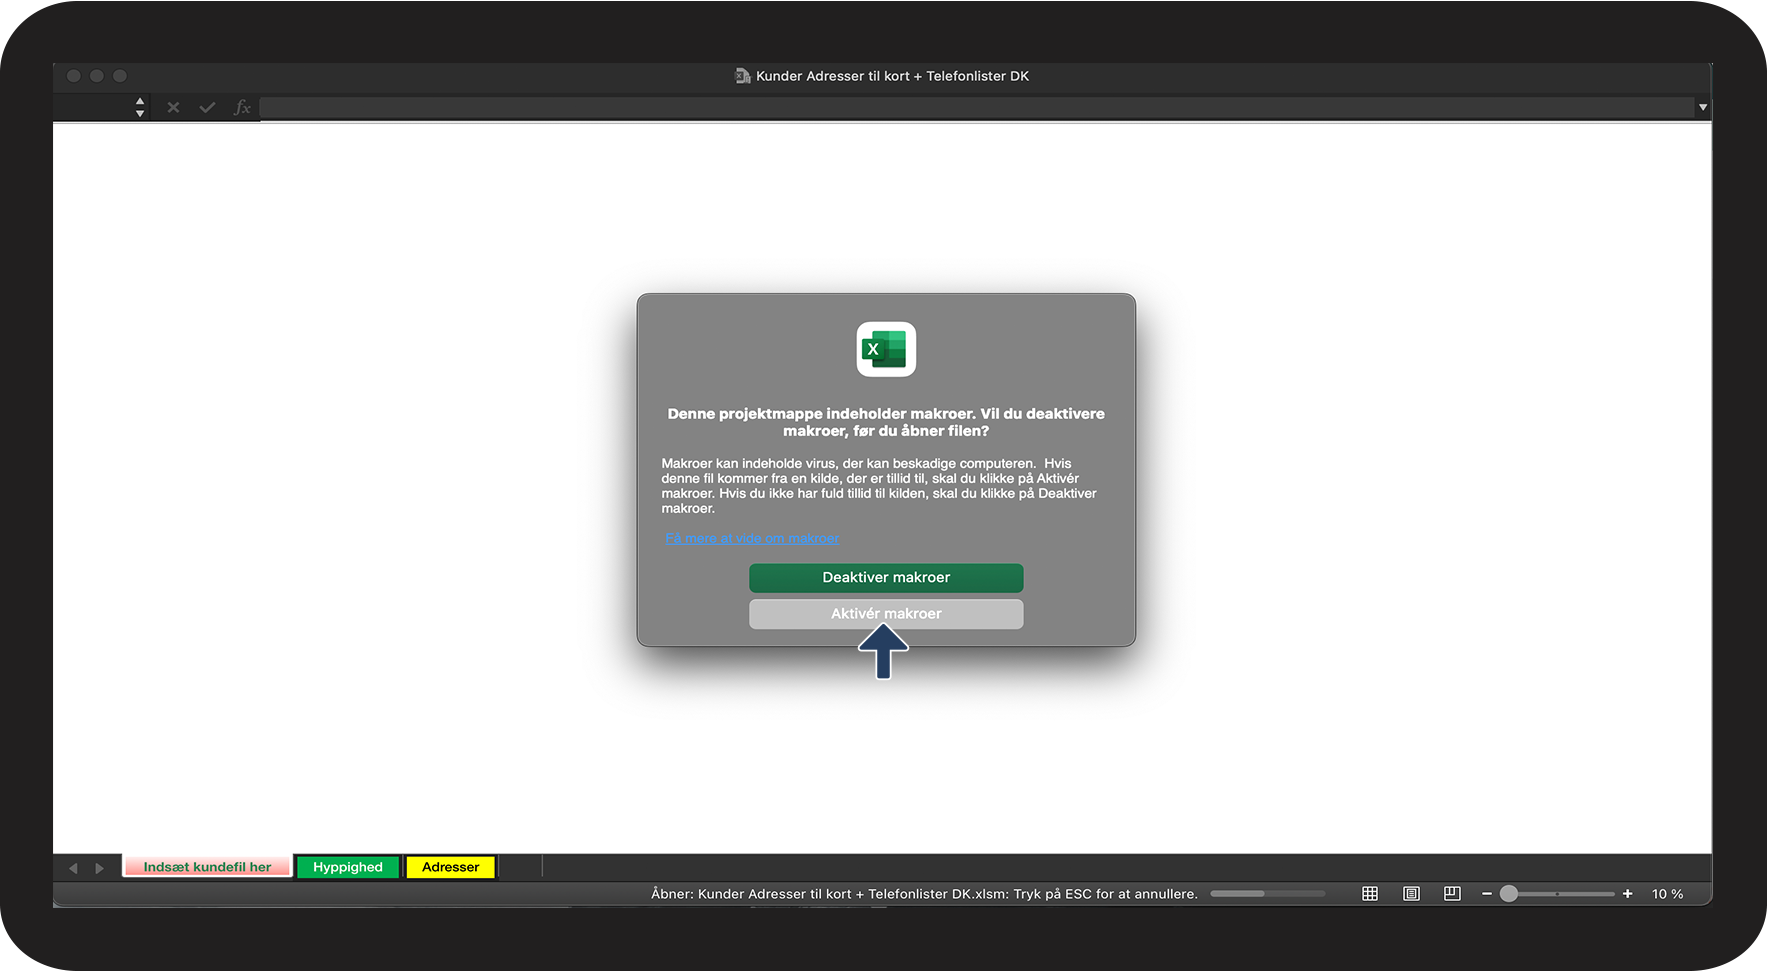The height and width of the screenshot is (971, 1767).
Task: Open the Hyppighed sheet tab
Action: [347, 867]
